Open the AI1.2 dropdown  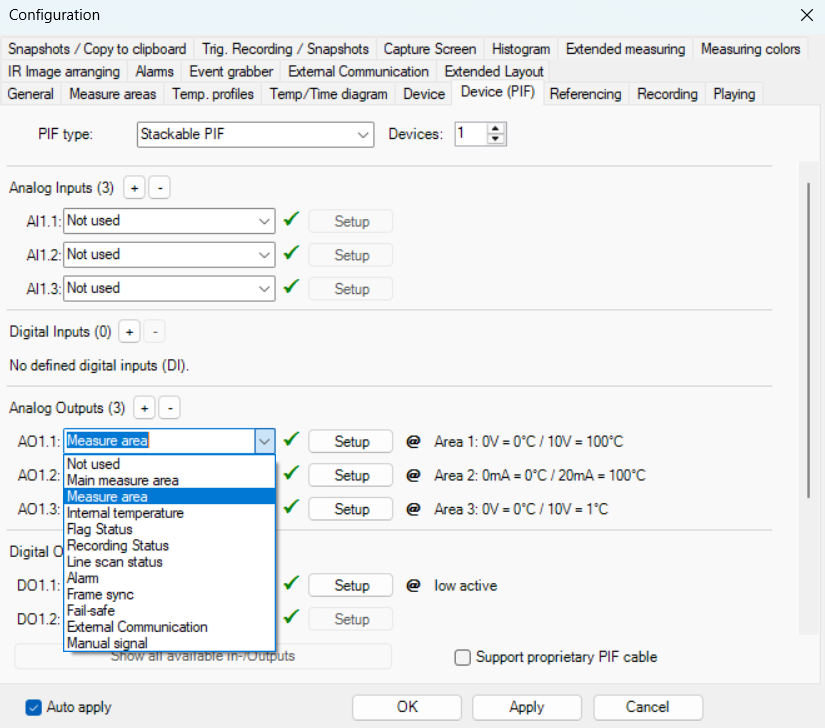point(169,255)
